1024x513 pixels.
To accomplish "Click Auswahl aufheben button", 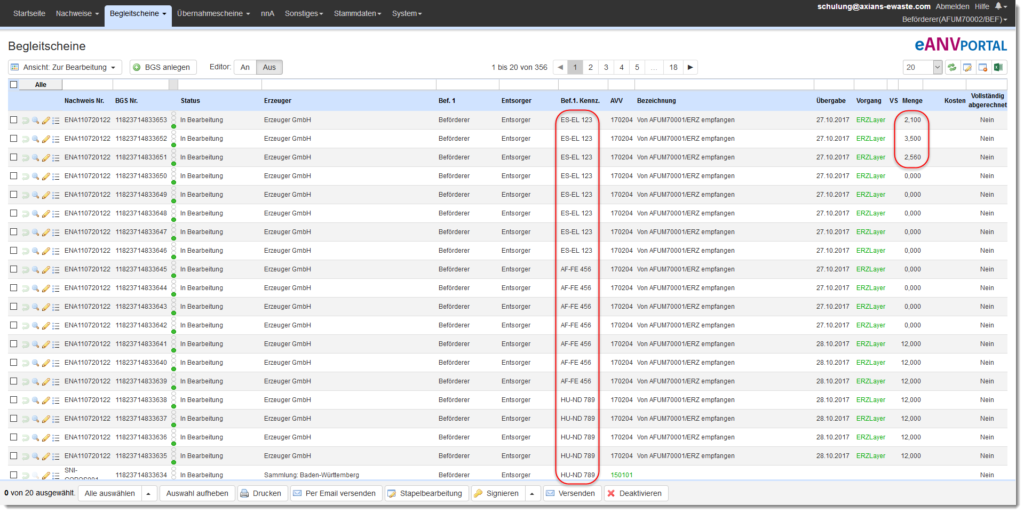I will pos(197,493).
